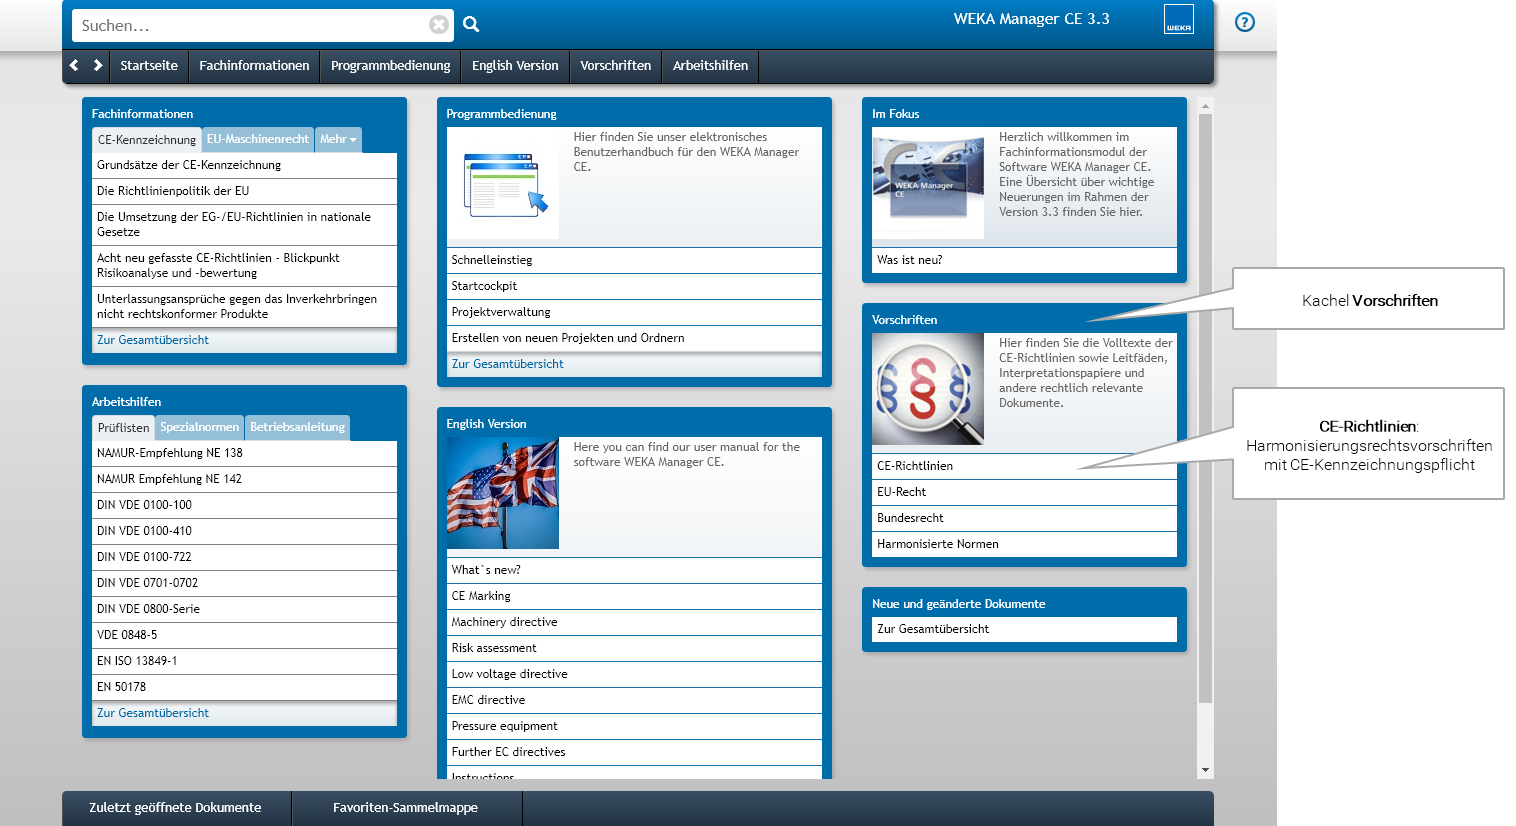Click into the Suchen search field

pos(250,26)
